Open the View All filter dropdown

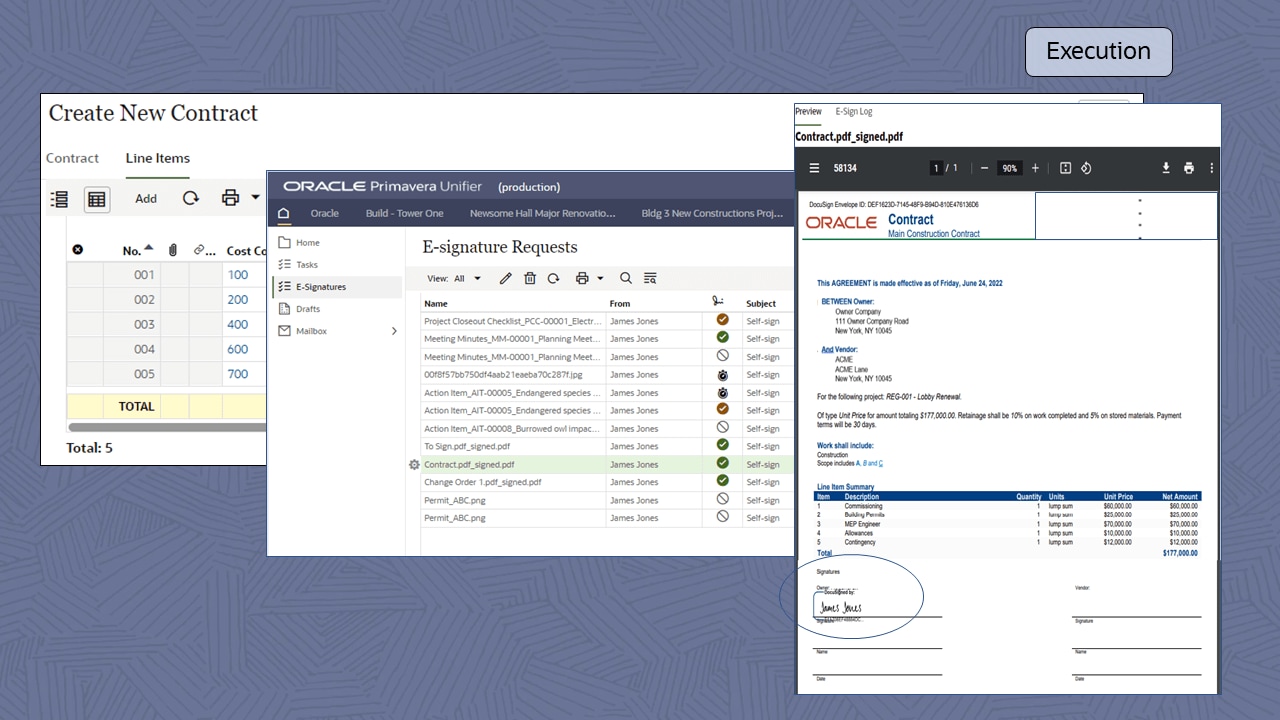(463, 278)
